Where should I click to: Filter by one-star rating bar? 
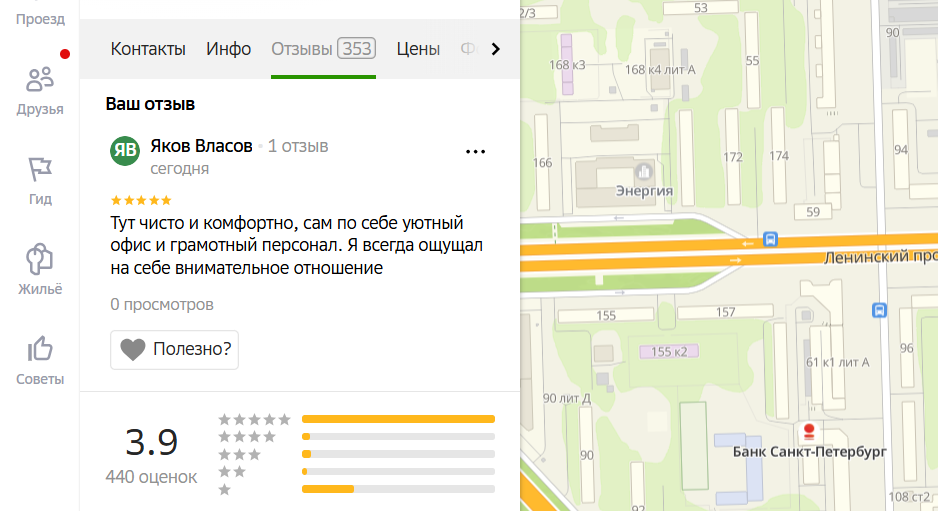(x=398, y=489)
